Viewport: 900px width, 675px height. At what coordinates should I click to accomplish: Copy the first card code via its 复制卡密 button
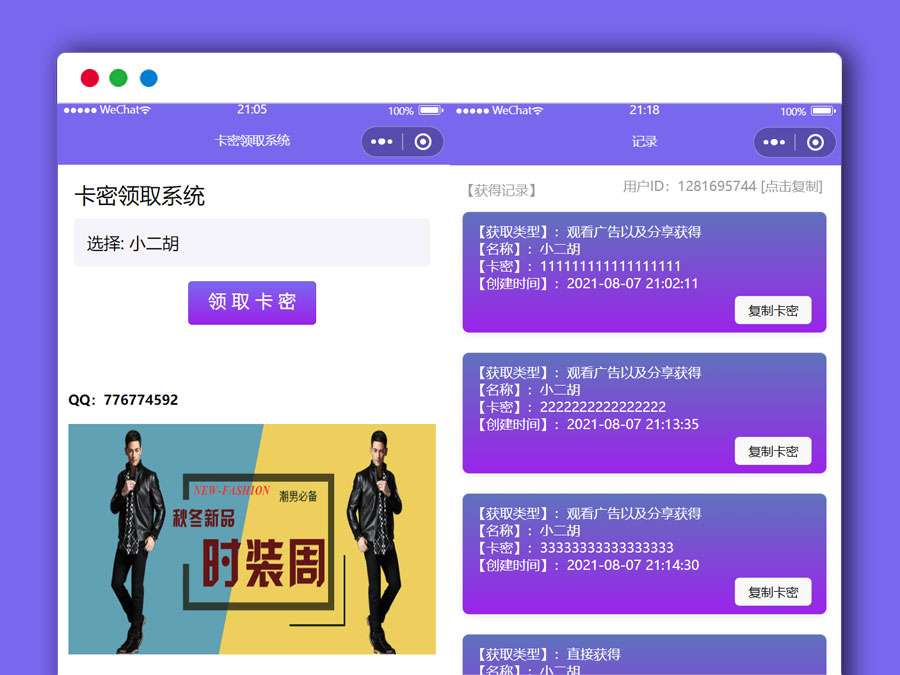pyautogui.click(x=773, y=310)
